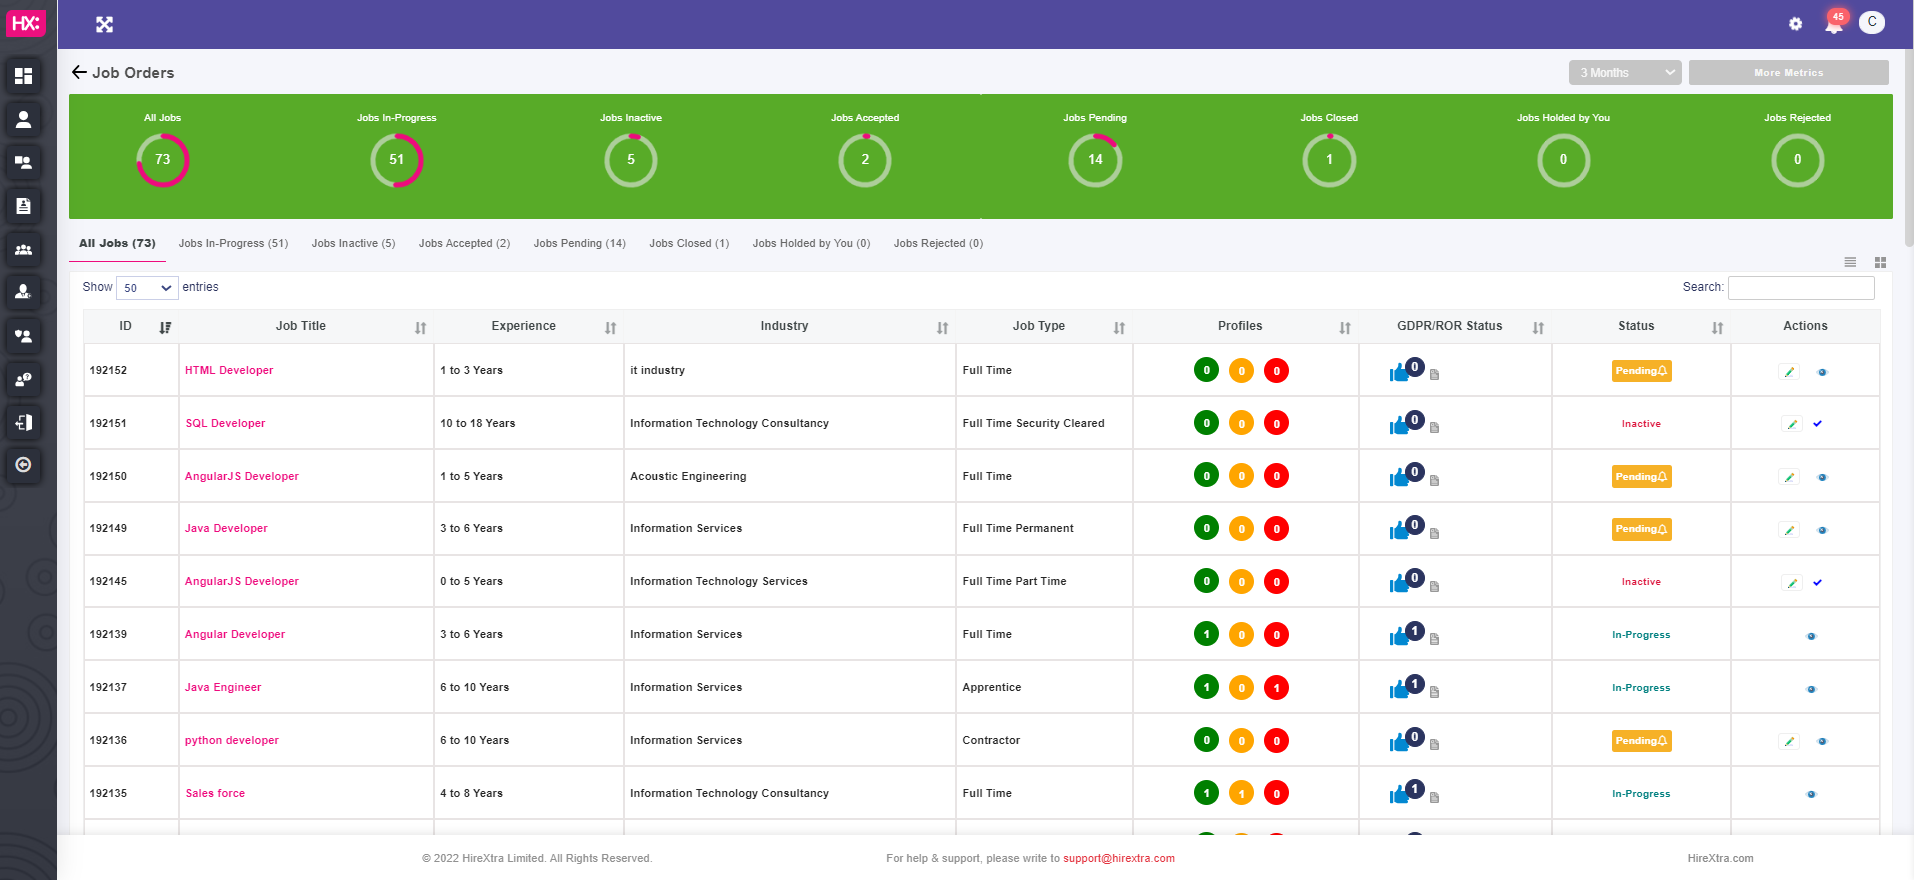Open the Java Engineer job link

223,687
